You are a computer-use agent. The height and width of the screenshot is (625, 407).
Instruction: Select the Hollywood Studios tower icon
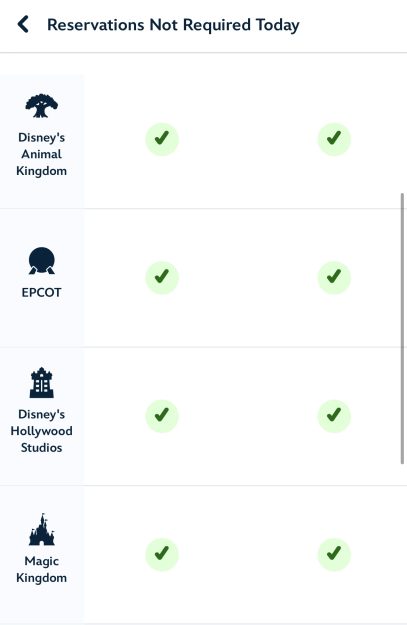point(41,383)
